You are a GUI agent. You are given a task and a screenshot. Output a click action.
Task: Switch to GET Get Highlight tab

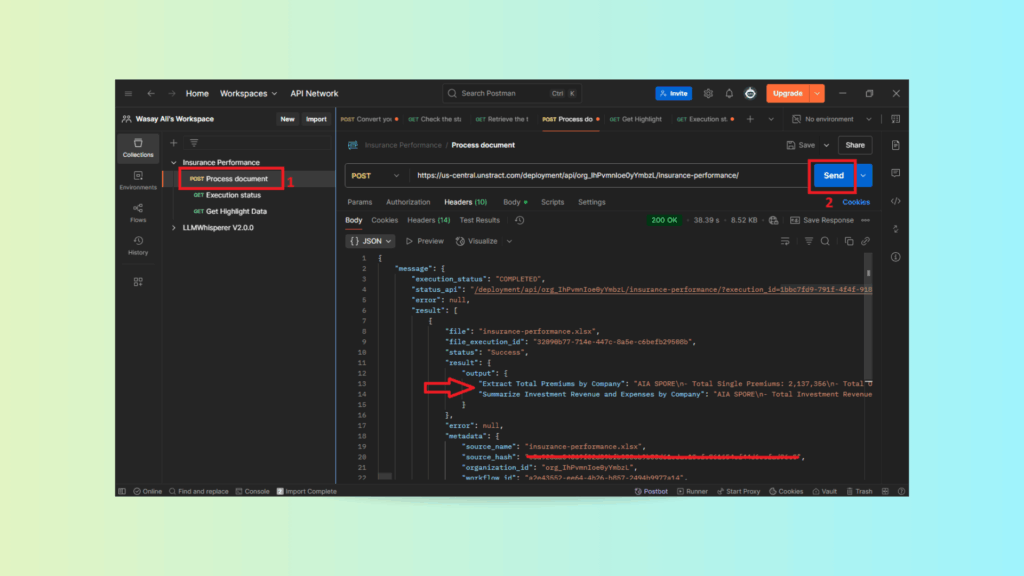635,119
